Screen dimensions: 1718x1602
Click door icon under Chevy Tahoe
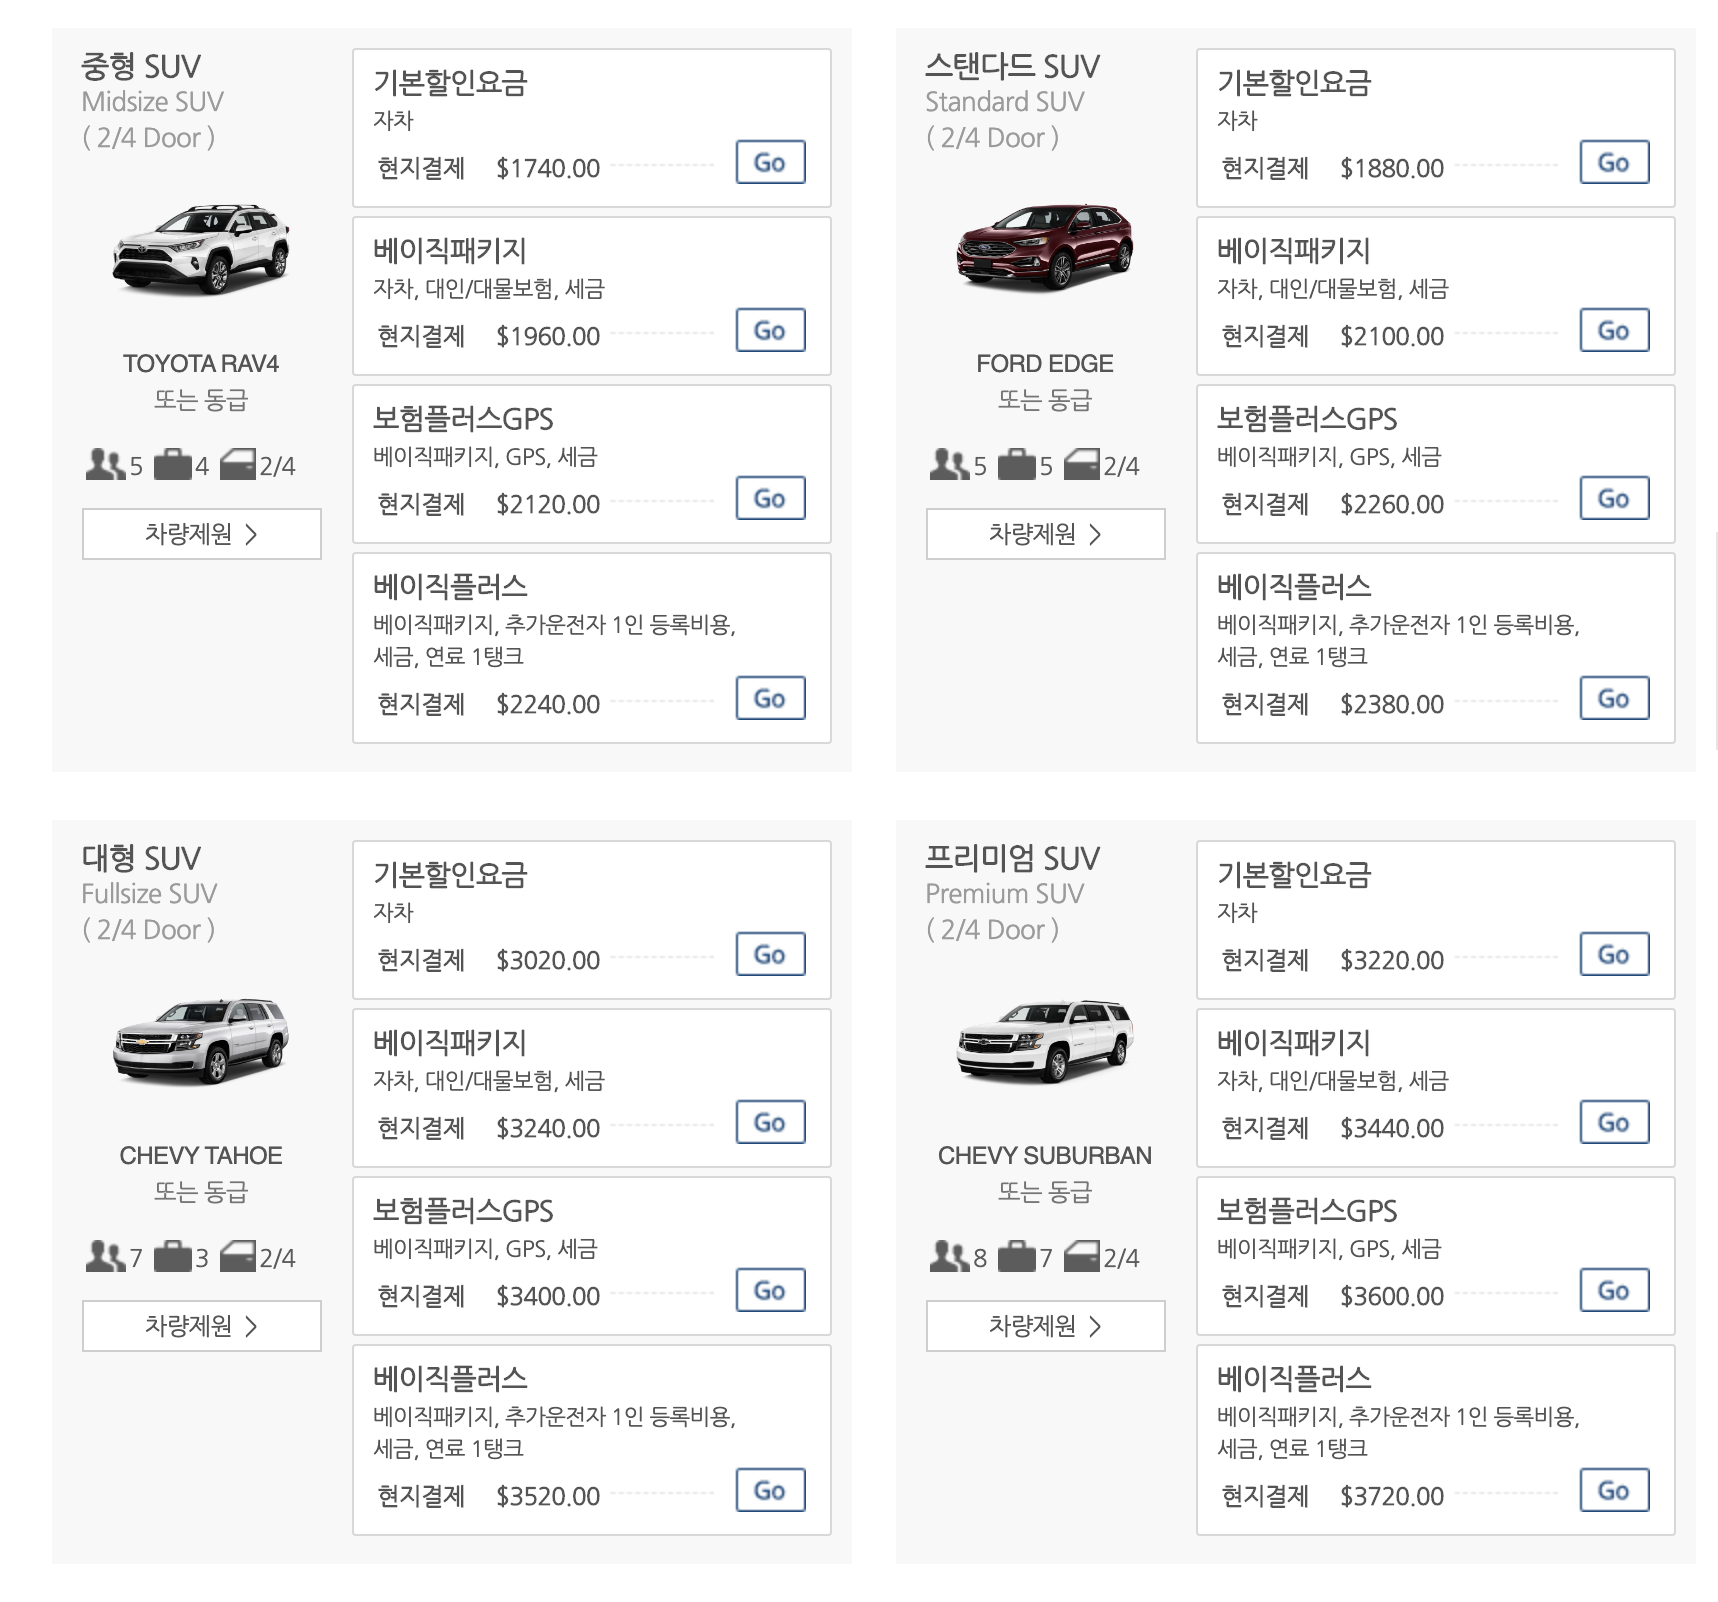[237, 1257]
